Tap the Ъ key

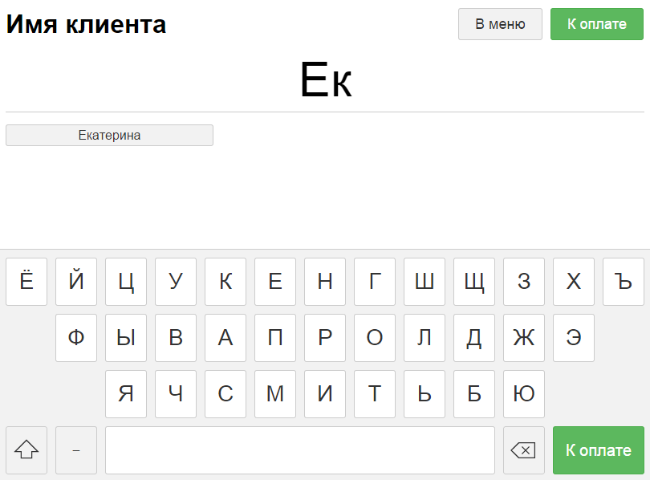(623, 281)
